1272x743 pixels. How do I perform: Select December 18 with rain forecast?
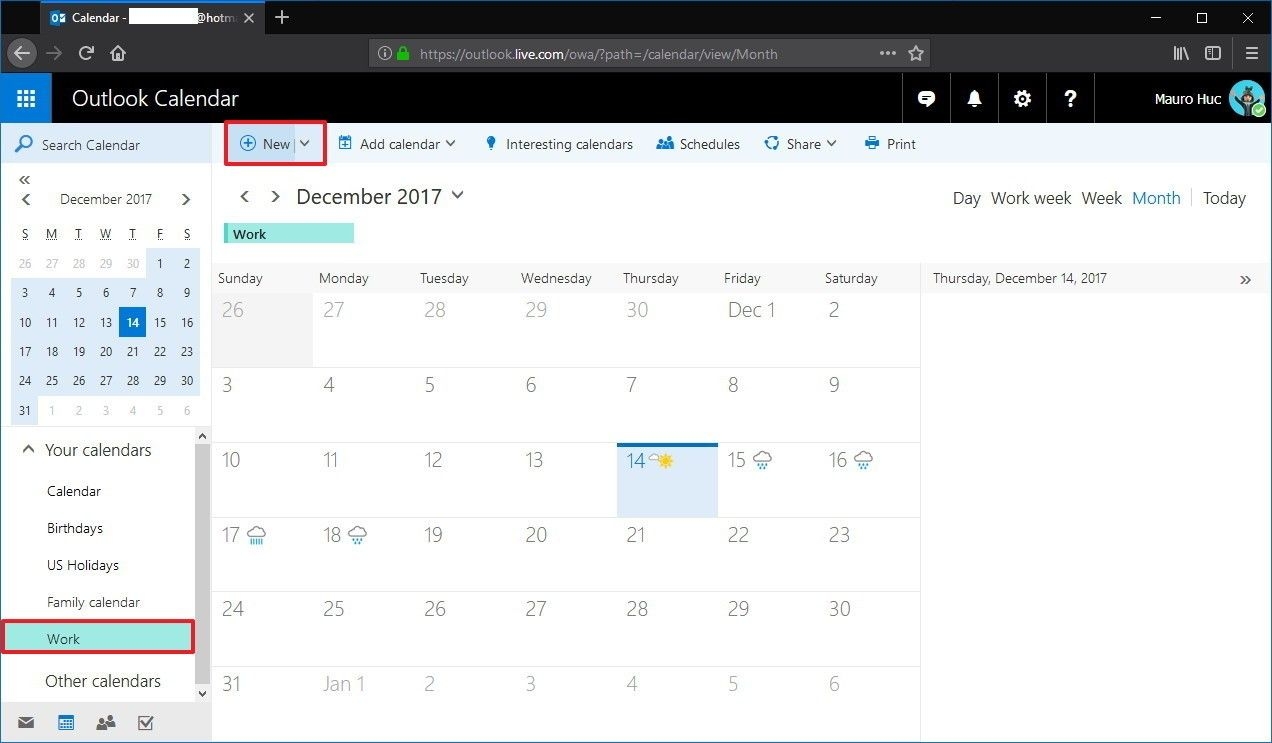[x=363, y=554]
